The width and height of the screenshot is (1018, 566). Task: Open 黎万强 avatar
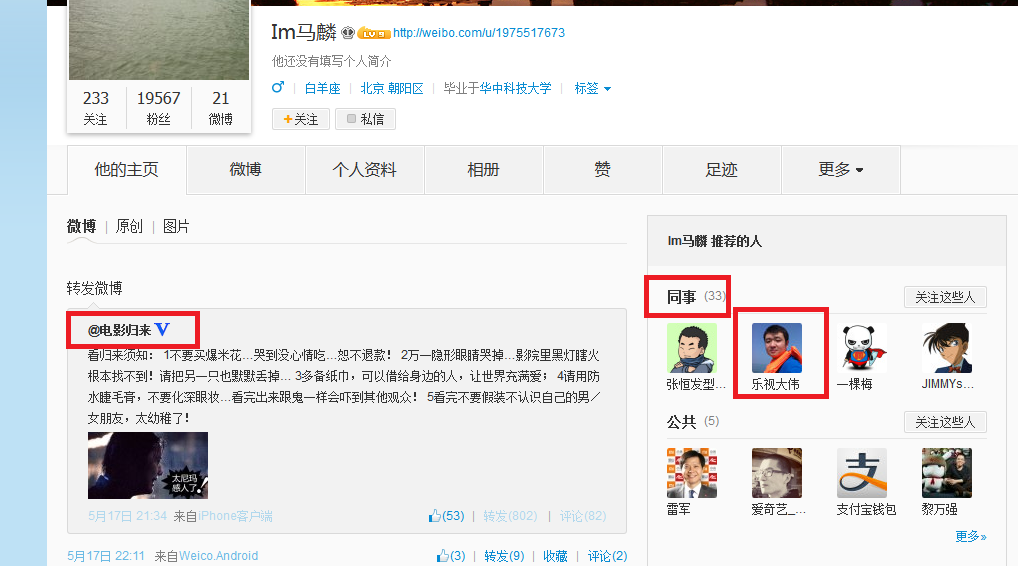(947, 473)
